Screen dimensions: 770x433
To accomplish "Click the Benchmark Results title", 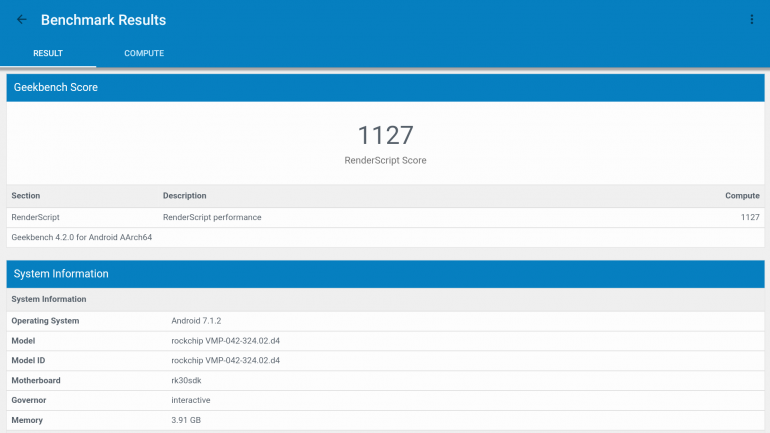I will pos(103,20).
